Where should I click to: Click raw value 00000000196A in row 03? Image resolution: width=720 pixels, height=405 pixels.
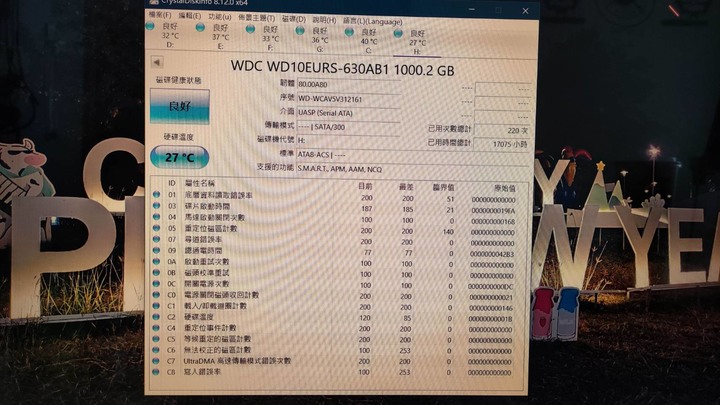[x=493, y=211]
